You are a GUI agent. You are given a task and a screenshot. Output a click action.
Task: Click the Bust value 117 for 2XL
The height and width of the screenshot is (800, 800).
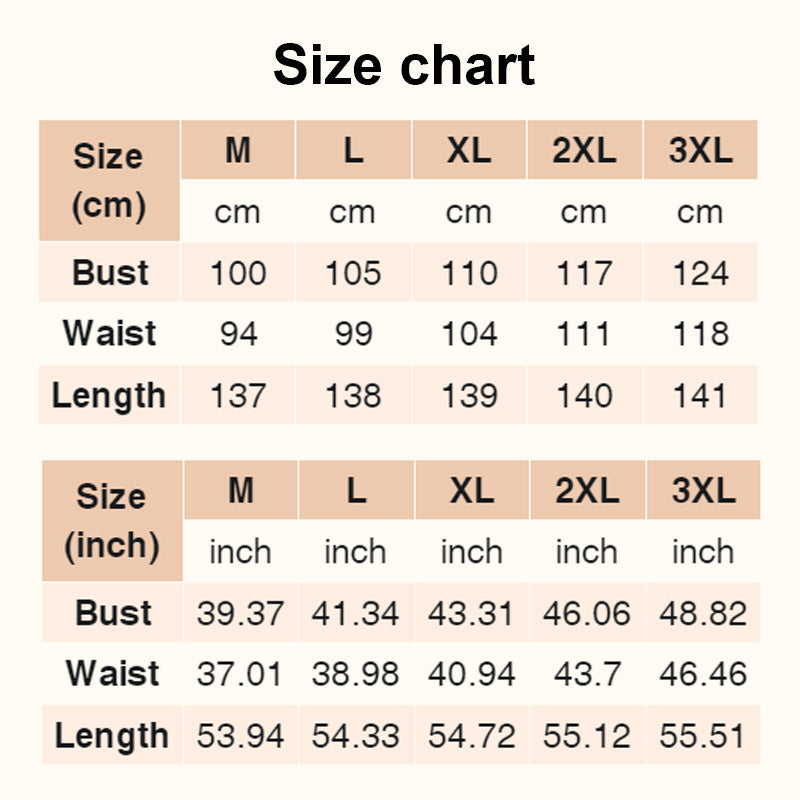click(585, 272)
